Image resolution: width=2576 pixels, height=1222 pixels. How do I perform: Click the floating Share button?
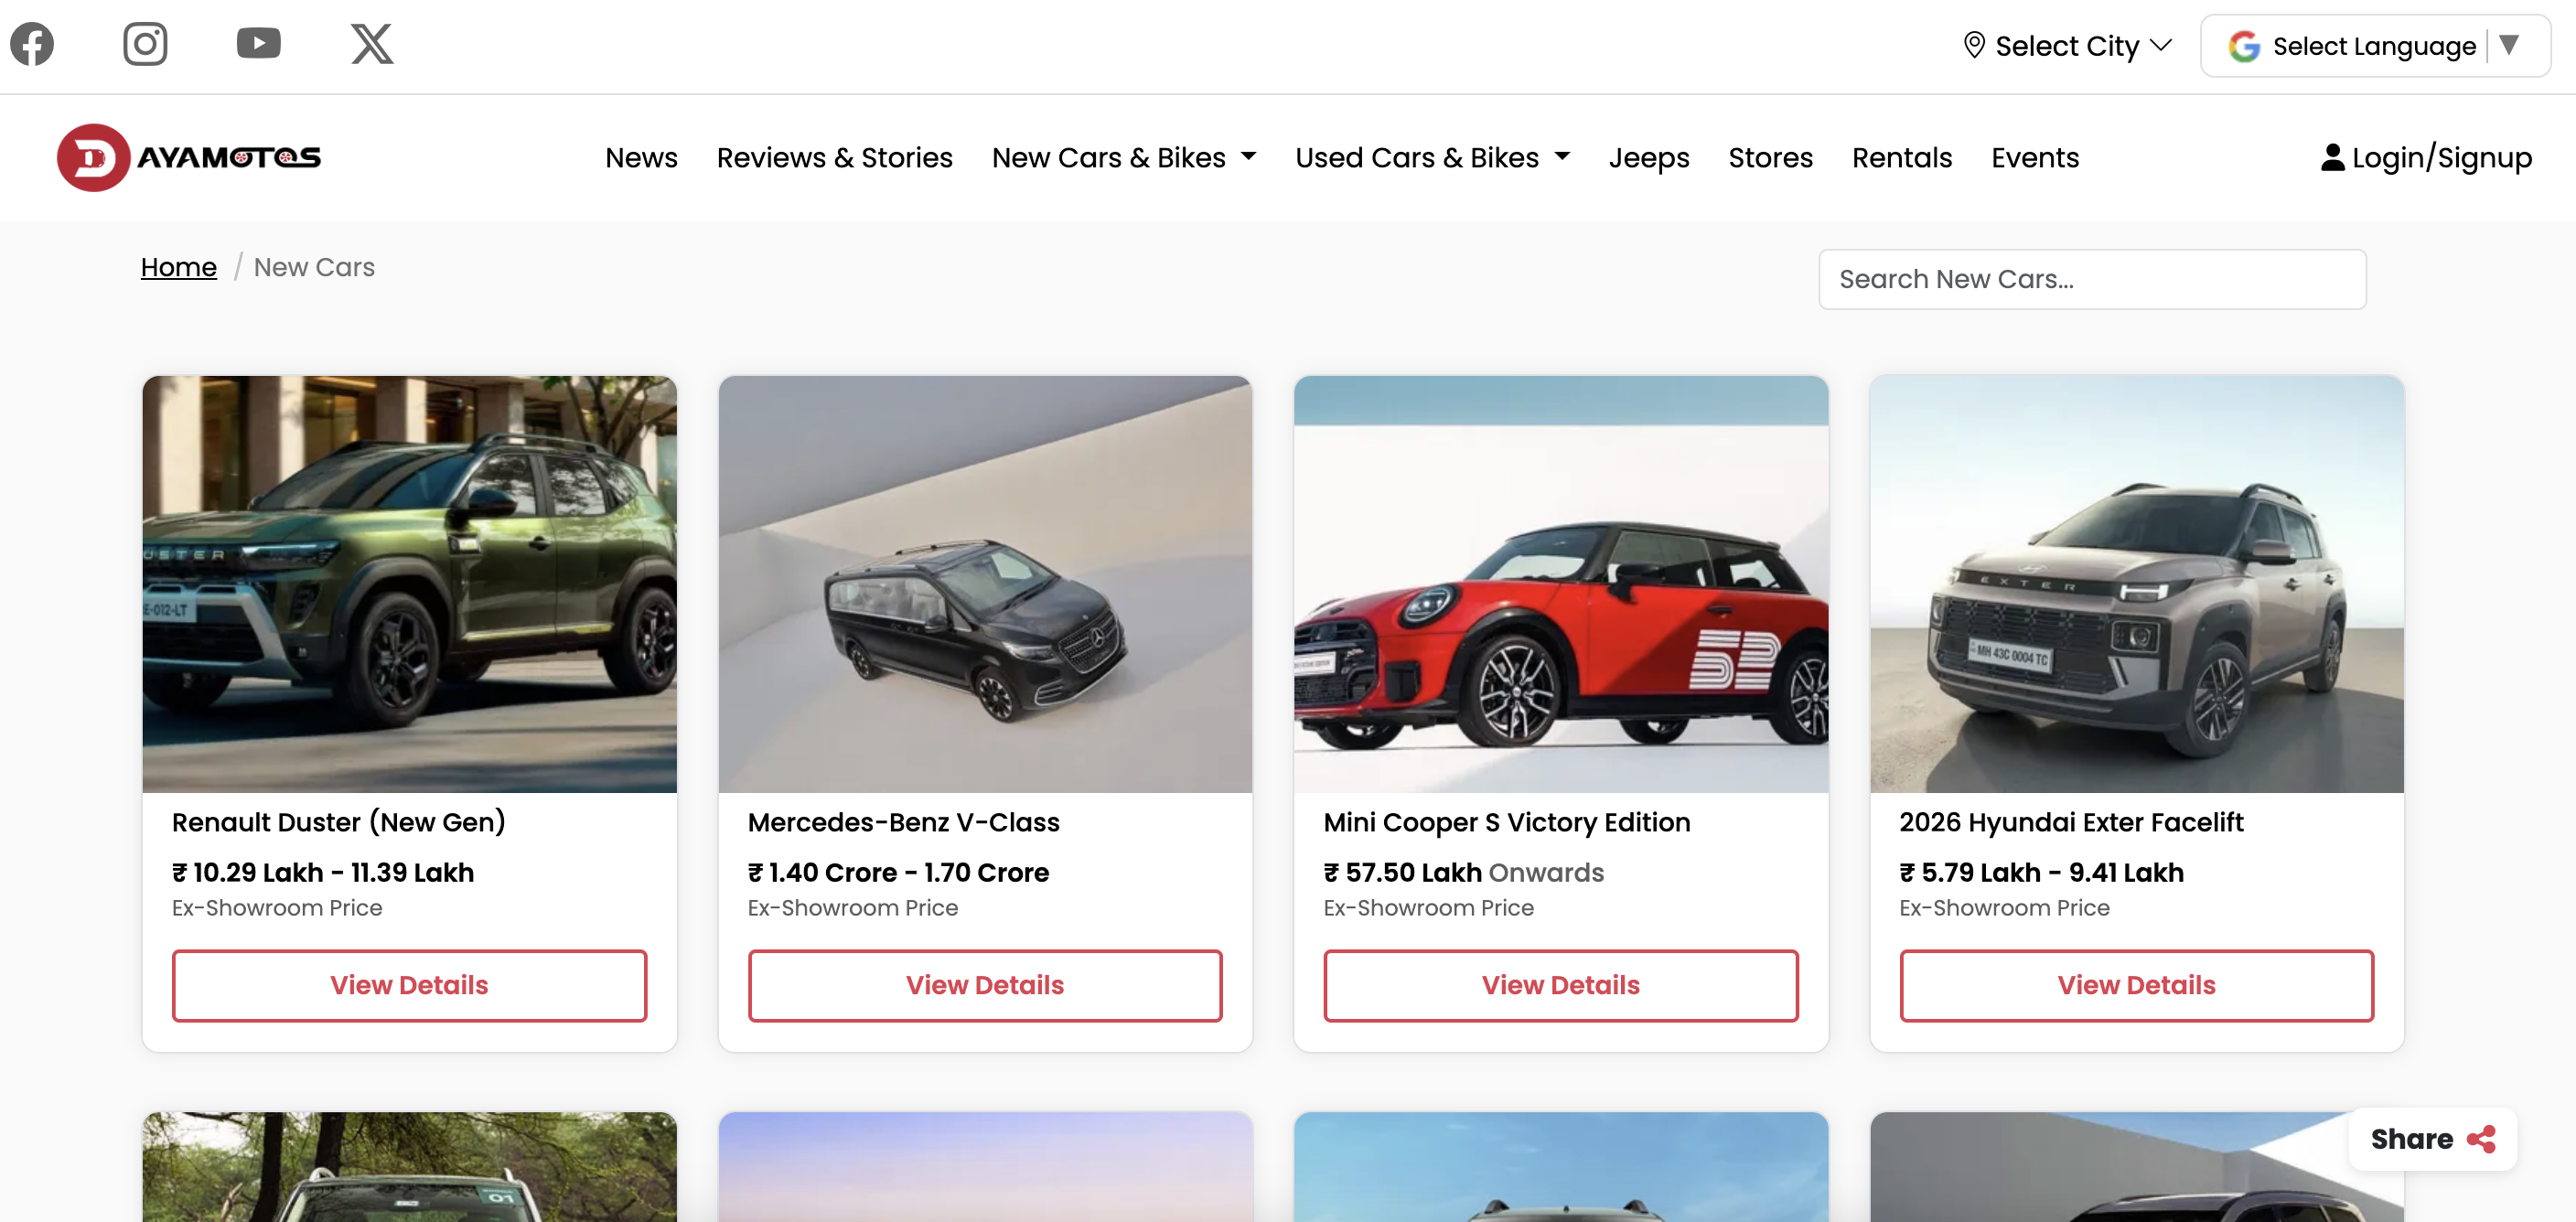(x=2432, y=1139)
